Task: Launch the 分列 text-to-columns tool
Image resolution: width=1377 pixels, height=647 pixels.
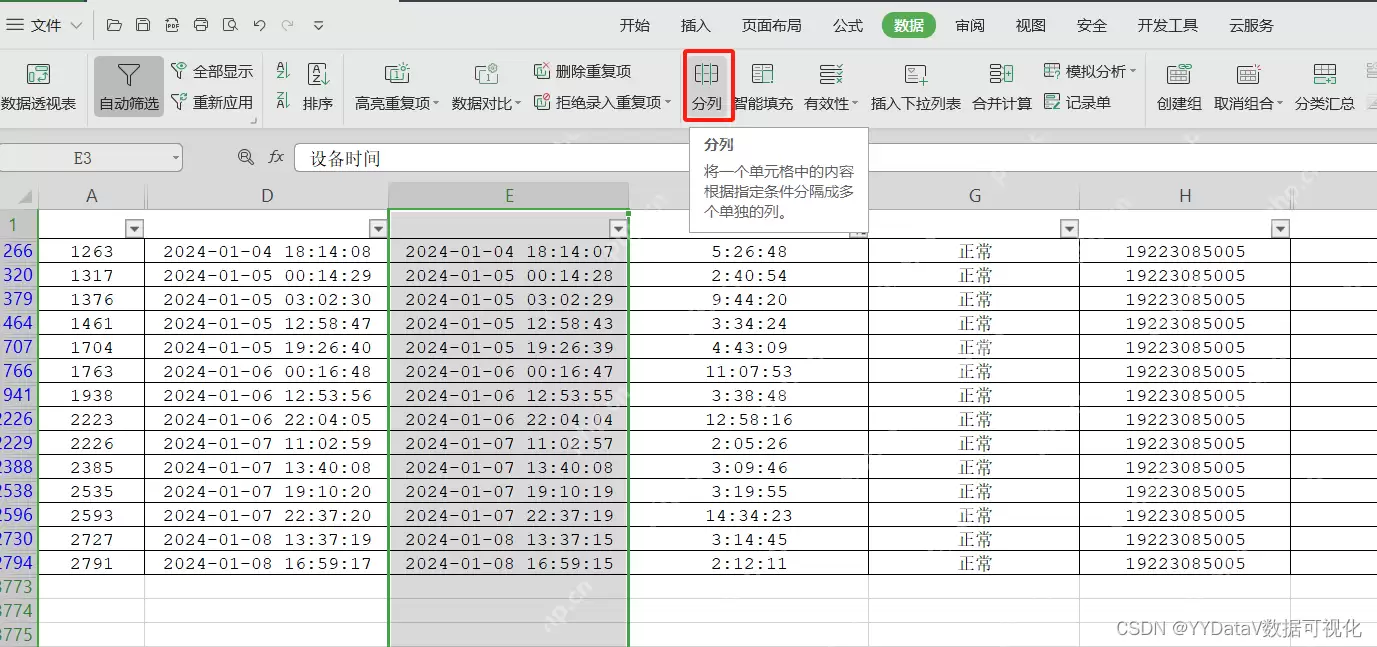Action: (707, 87)
